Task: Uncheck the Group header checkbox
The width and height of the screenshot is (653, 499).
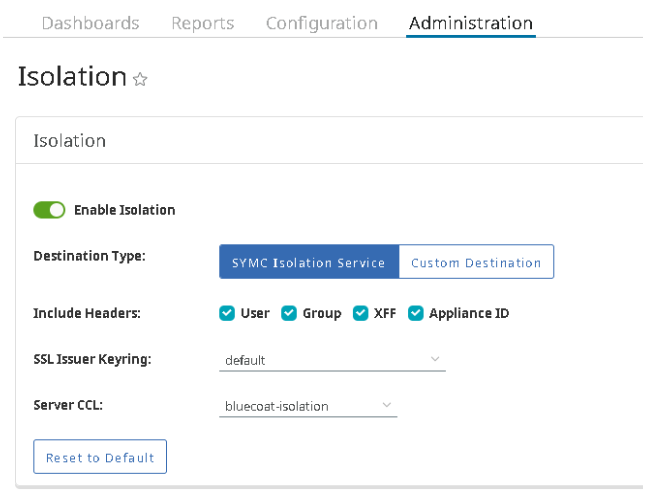Action: [x=289, y=313]
